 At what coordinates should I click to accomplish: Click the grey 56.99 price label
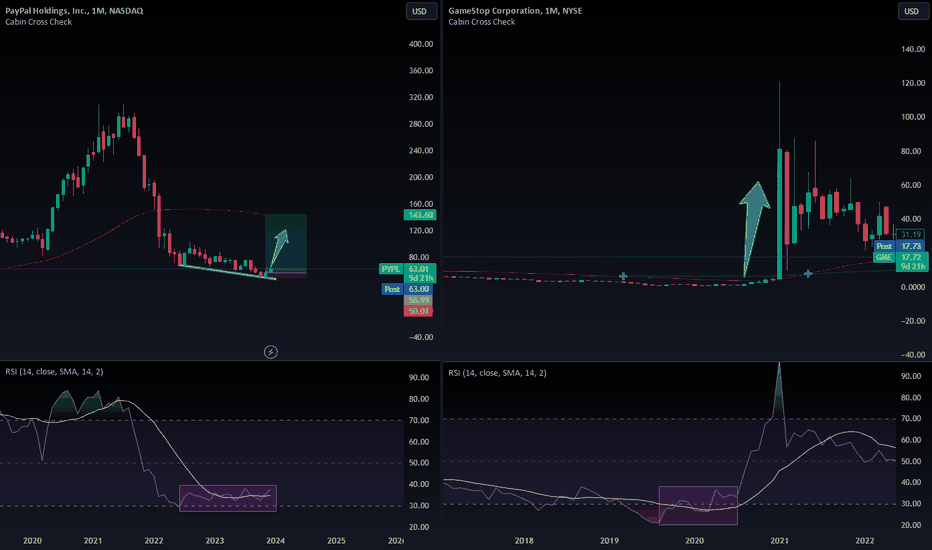[x=418, y=300]
